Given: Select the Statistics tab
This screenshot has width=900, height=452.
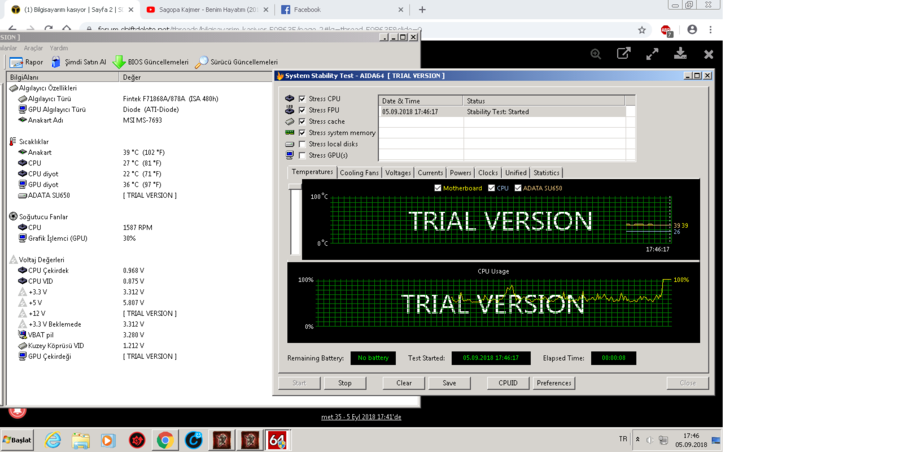Looking at the screenshot, I should tap(546, 173).
